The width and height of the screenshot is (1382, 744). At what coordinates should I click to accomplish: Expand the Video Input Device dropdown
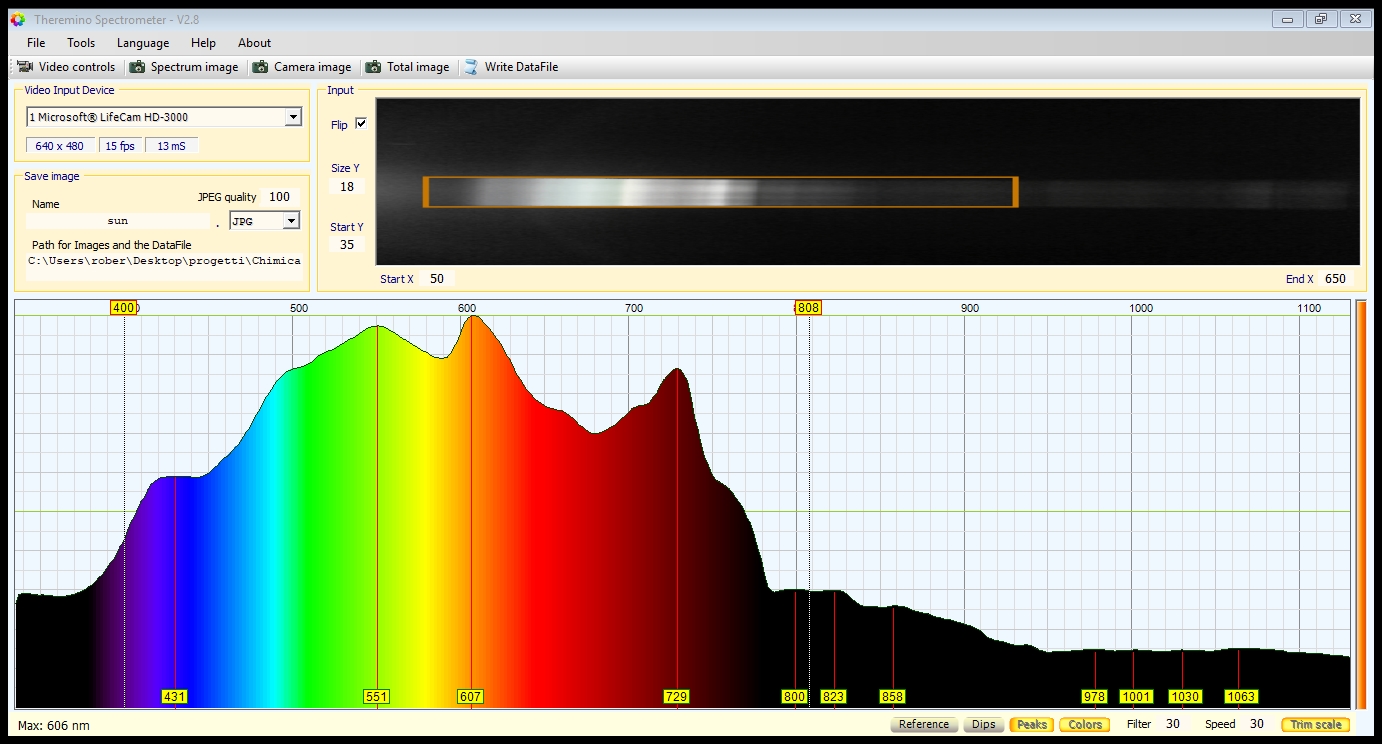point(292,117)
